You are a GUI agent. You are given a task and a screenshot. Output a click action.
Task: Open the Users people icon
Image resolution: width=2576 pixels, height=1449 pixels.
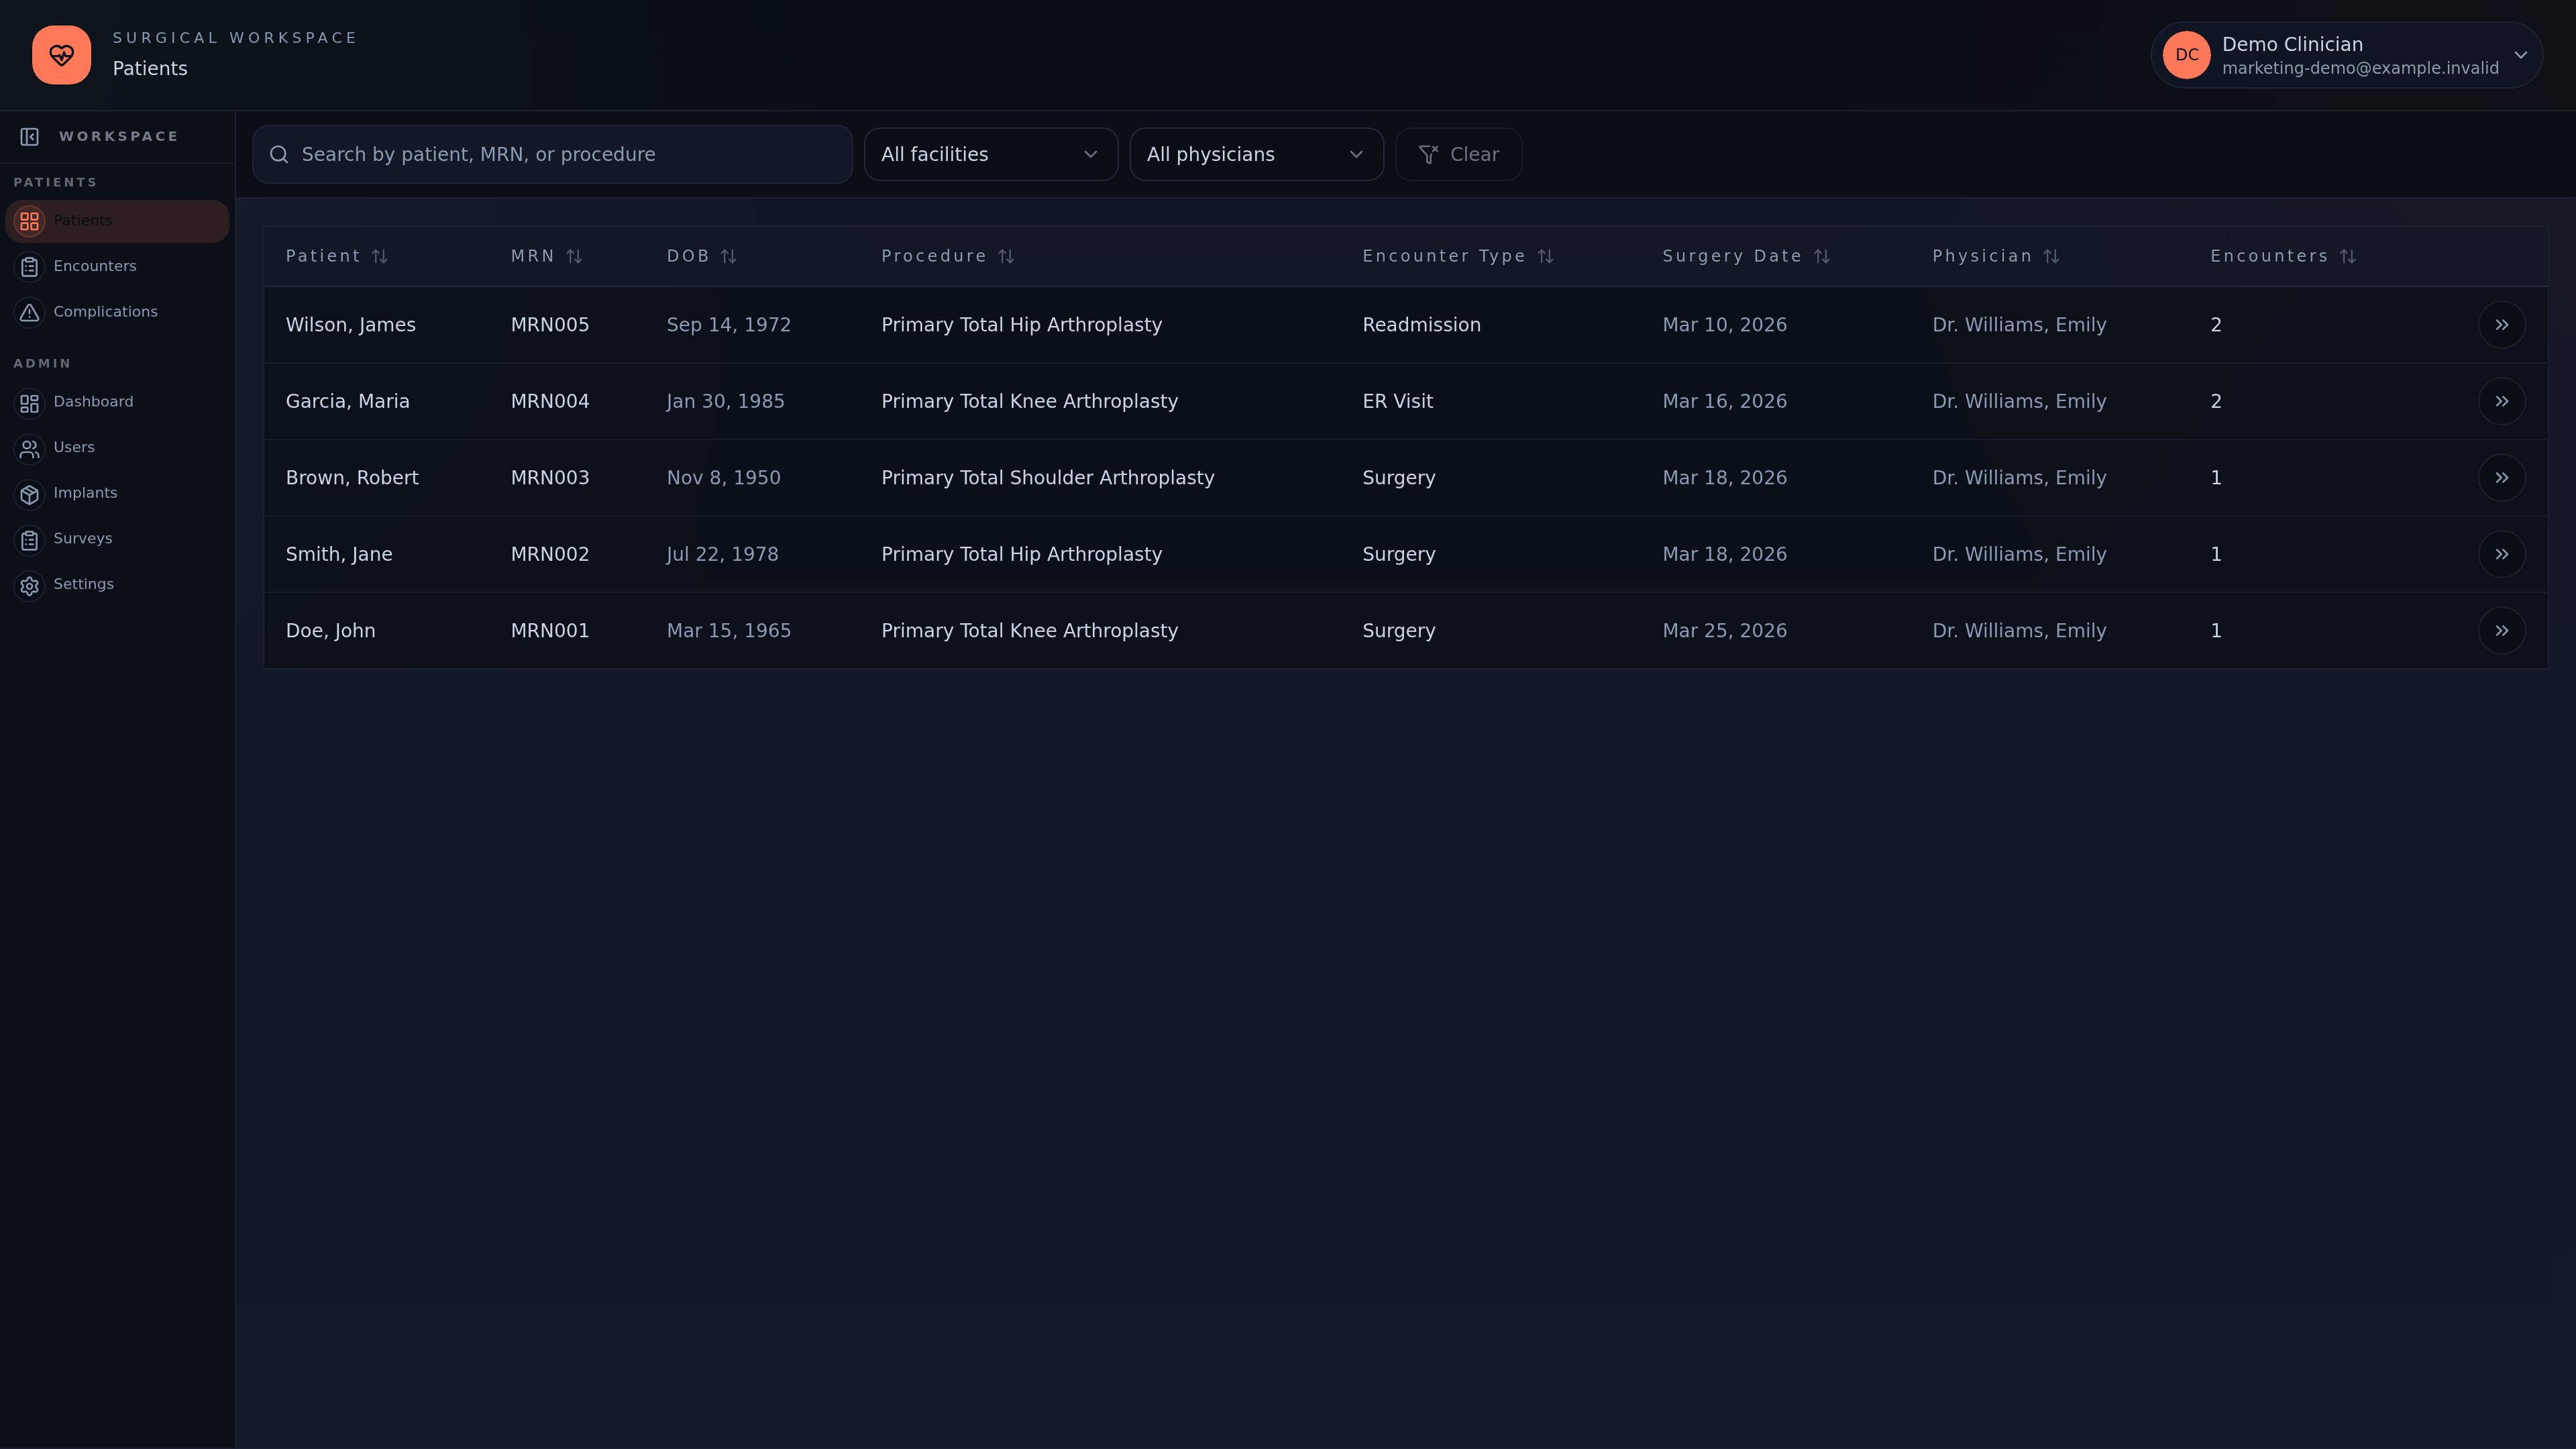tap(30, 449)
